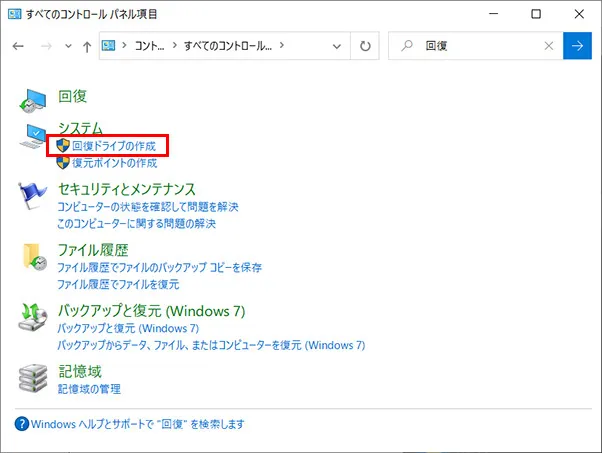
Task: Open the 回復 recovery monitor icon
Action: pos(33,101)
